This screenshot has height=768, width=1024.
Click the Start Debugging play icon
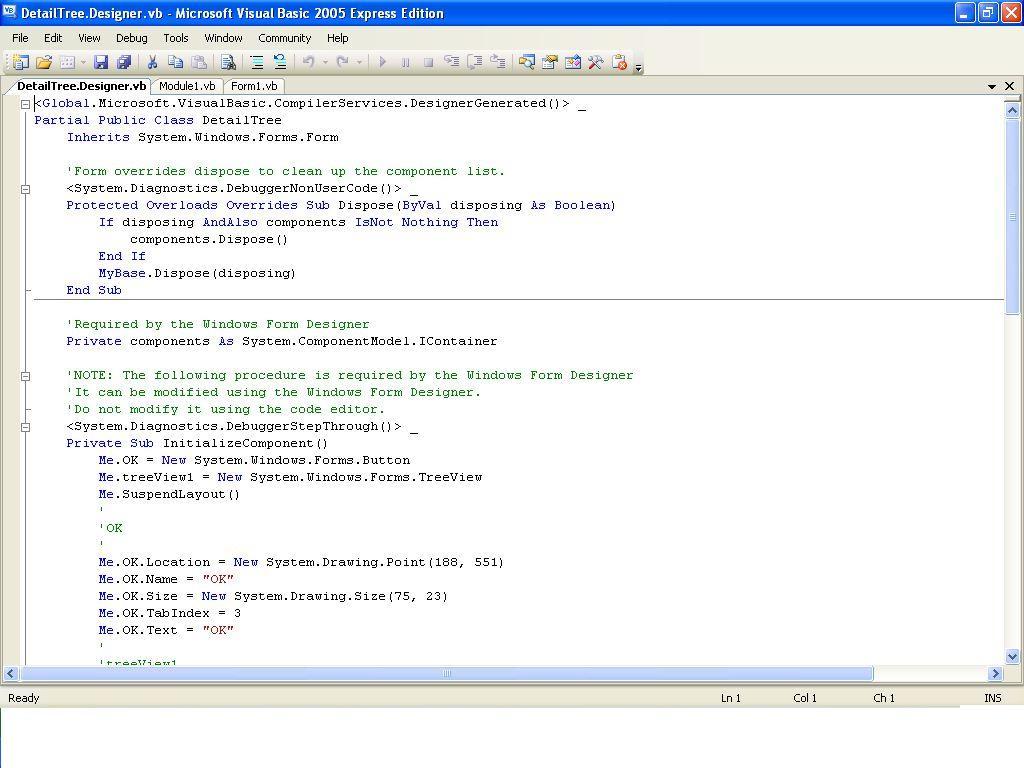click(383, 62)
